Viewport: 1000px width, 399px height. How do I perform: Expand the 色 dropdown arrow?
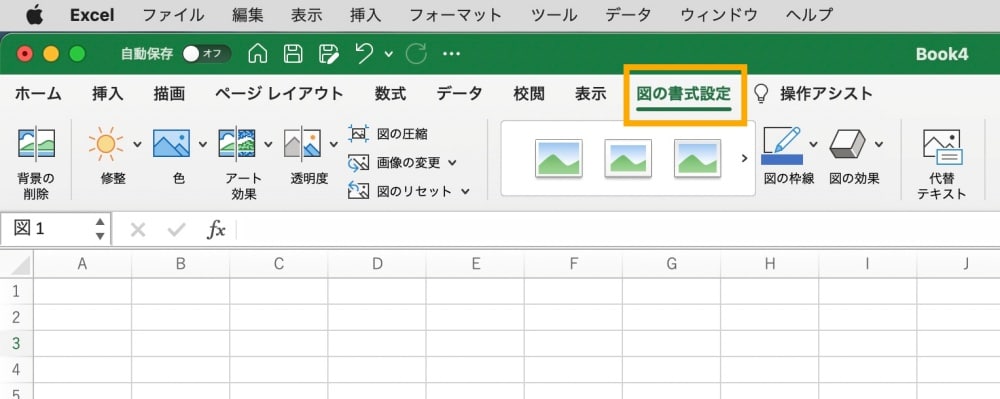coord(203,144)
